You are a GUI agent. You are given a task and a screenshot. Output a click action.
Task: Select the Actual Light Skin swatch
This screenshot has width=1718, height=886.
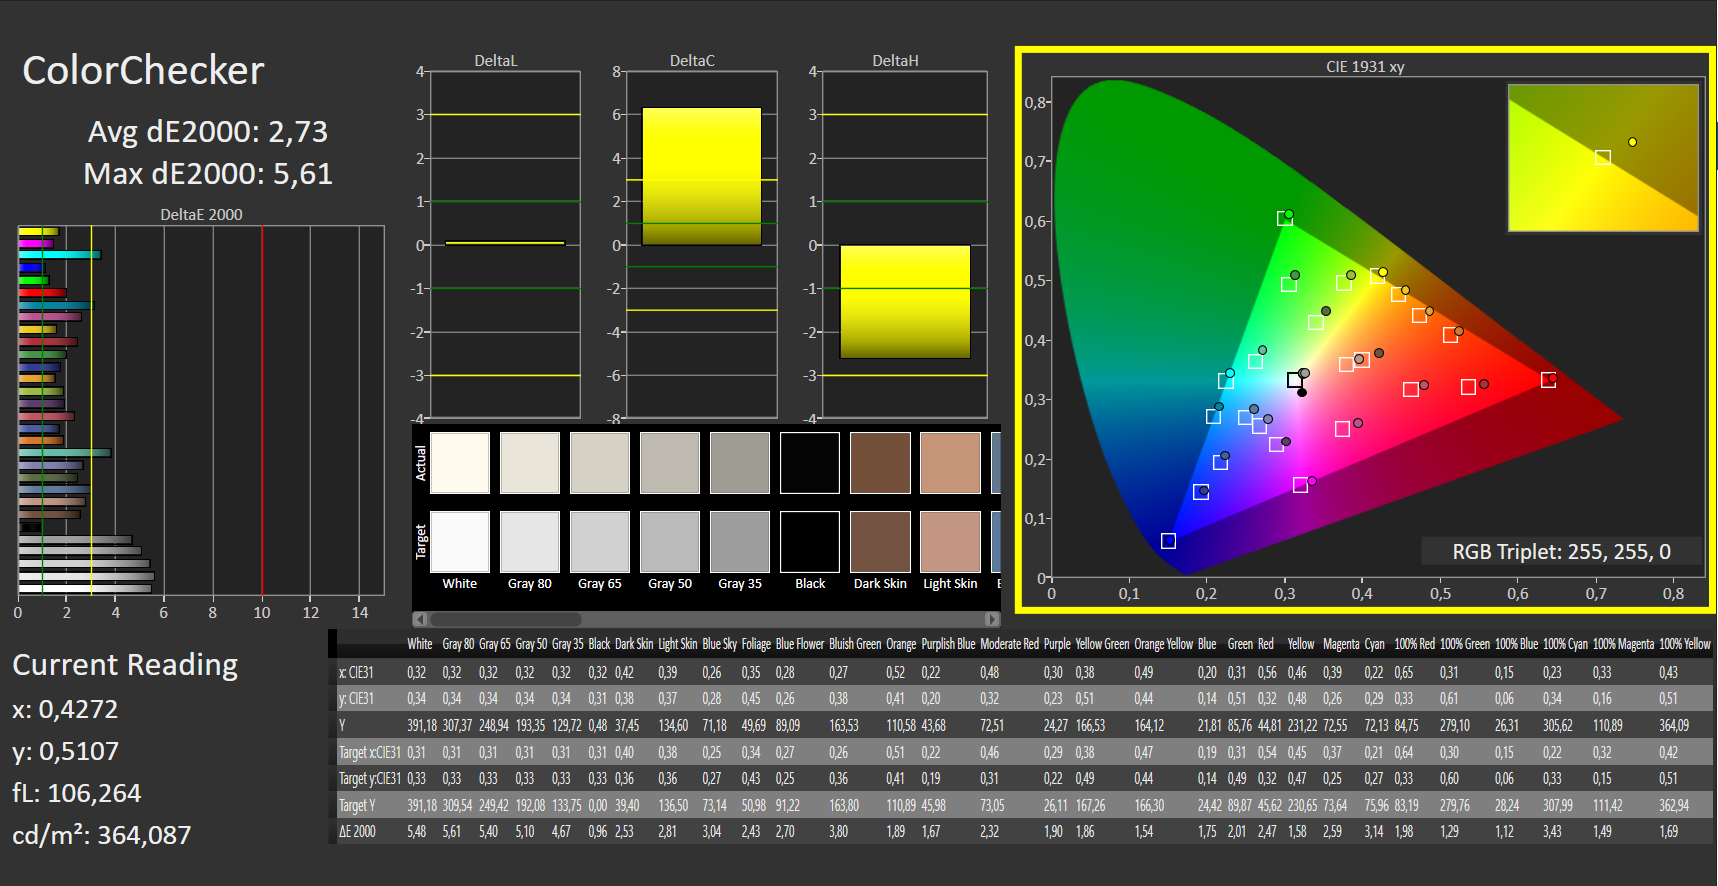(x=950, y=463)
